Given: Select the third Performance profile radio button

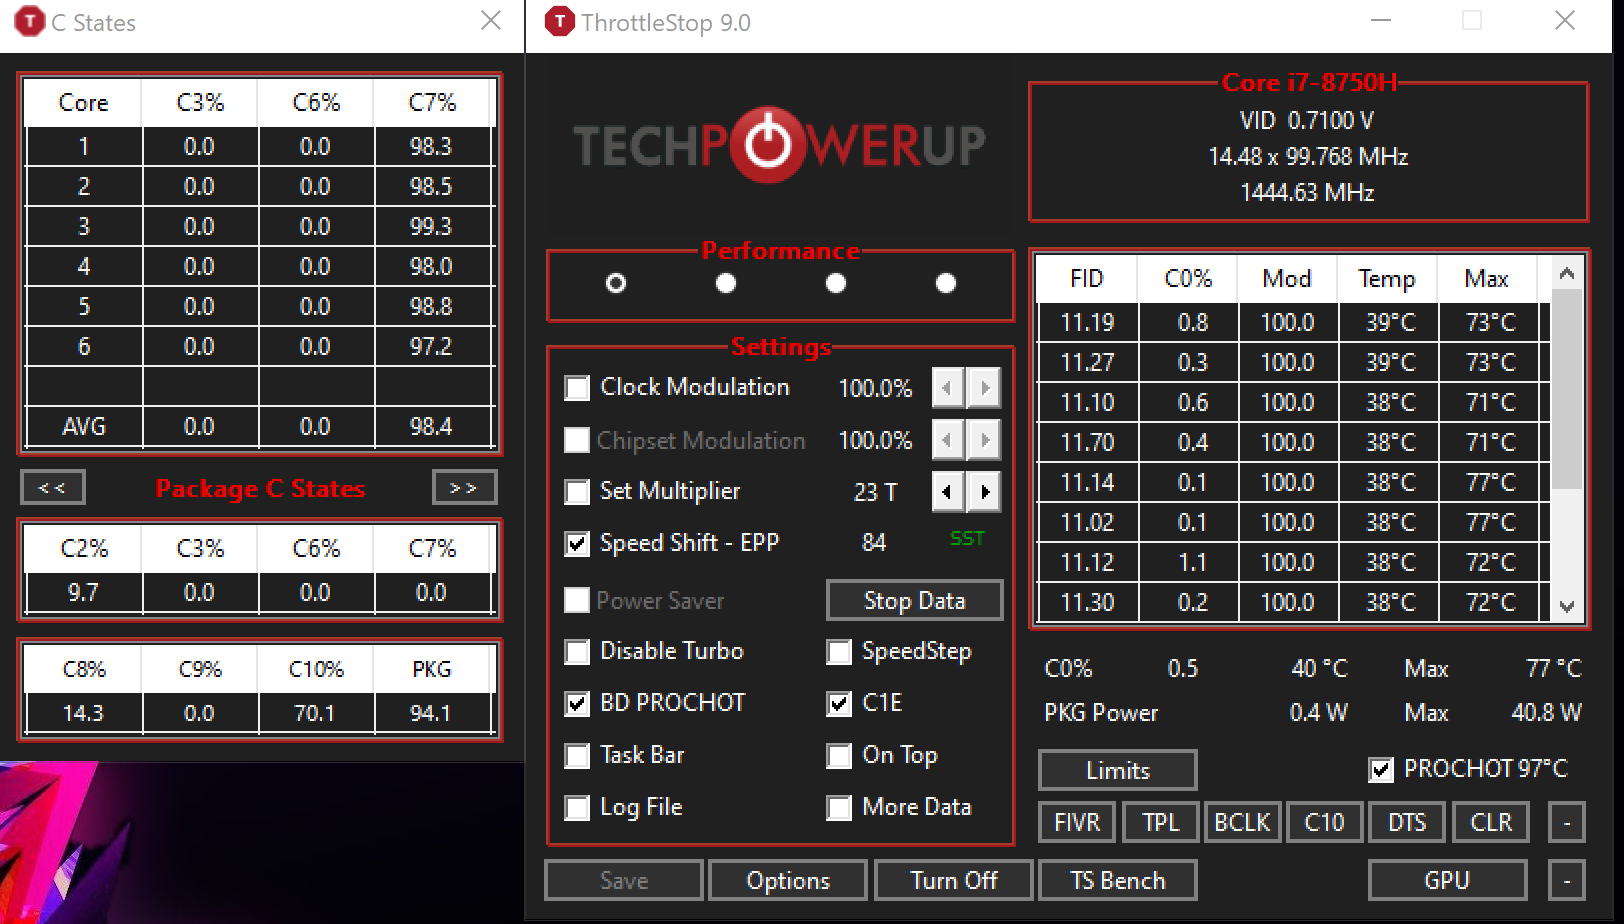Looking at the screenshot, I should tap(836, 284).
